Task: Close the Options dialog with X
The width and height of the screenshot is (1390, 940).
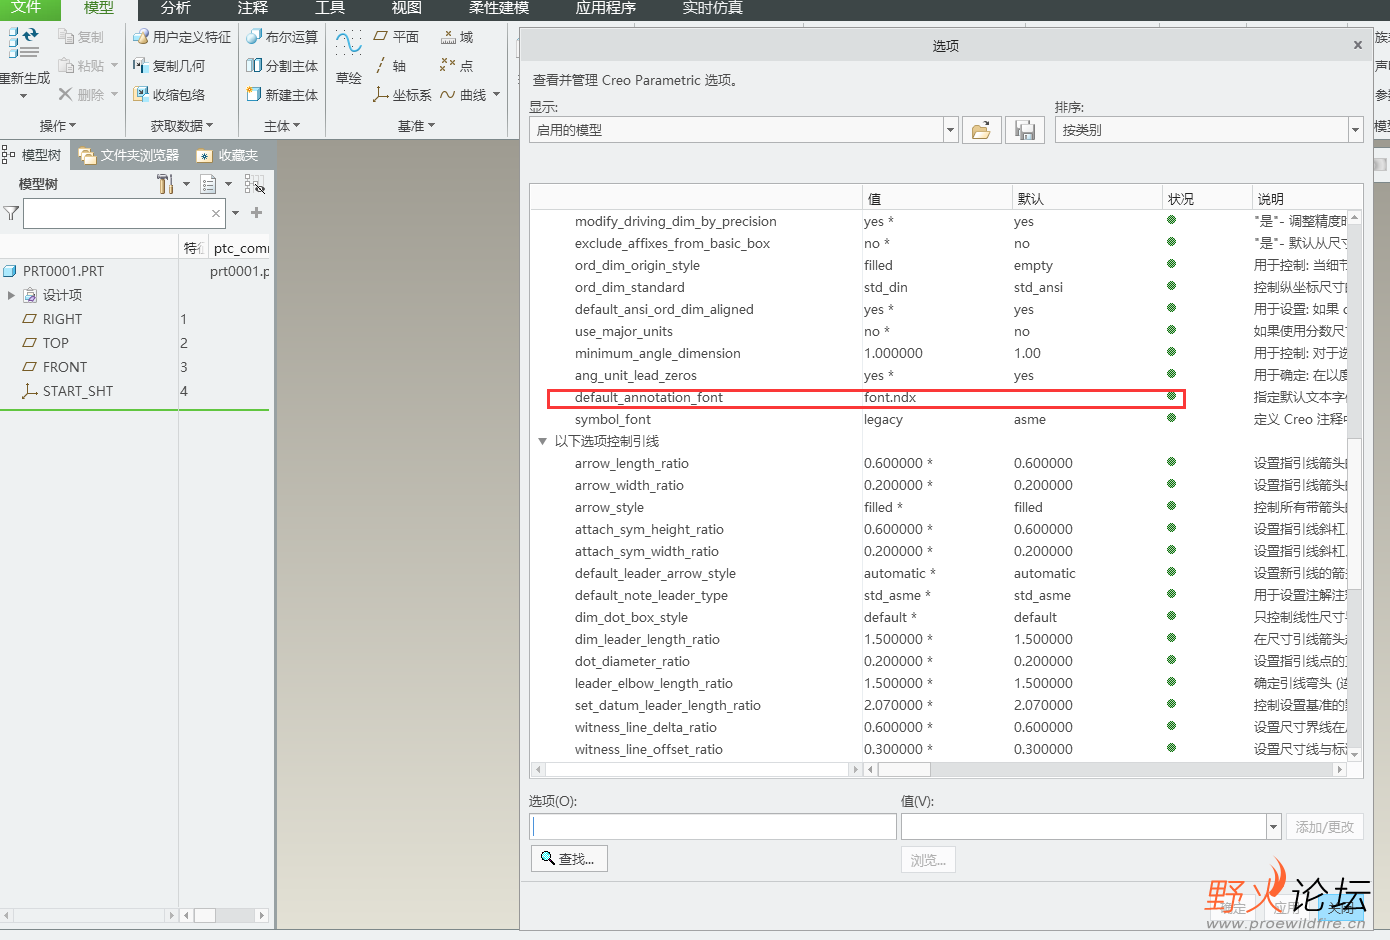Action: (x=1357, y=45)
